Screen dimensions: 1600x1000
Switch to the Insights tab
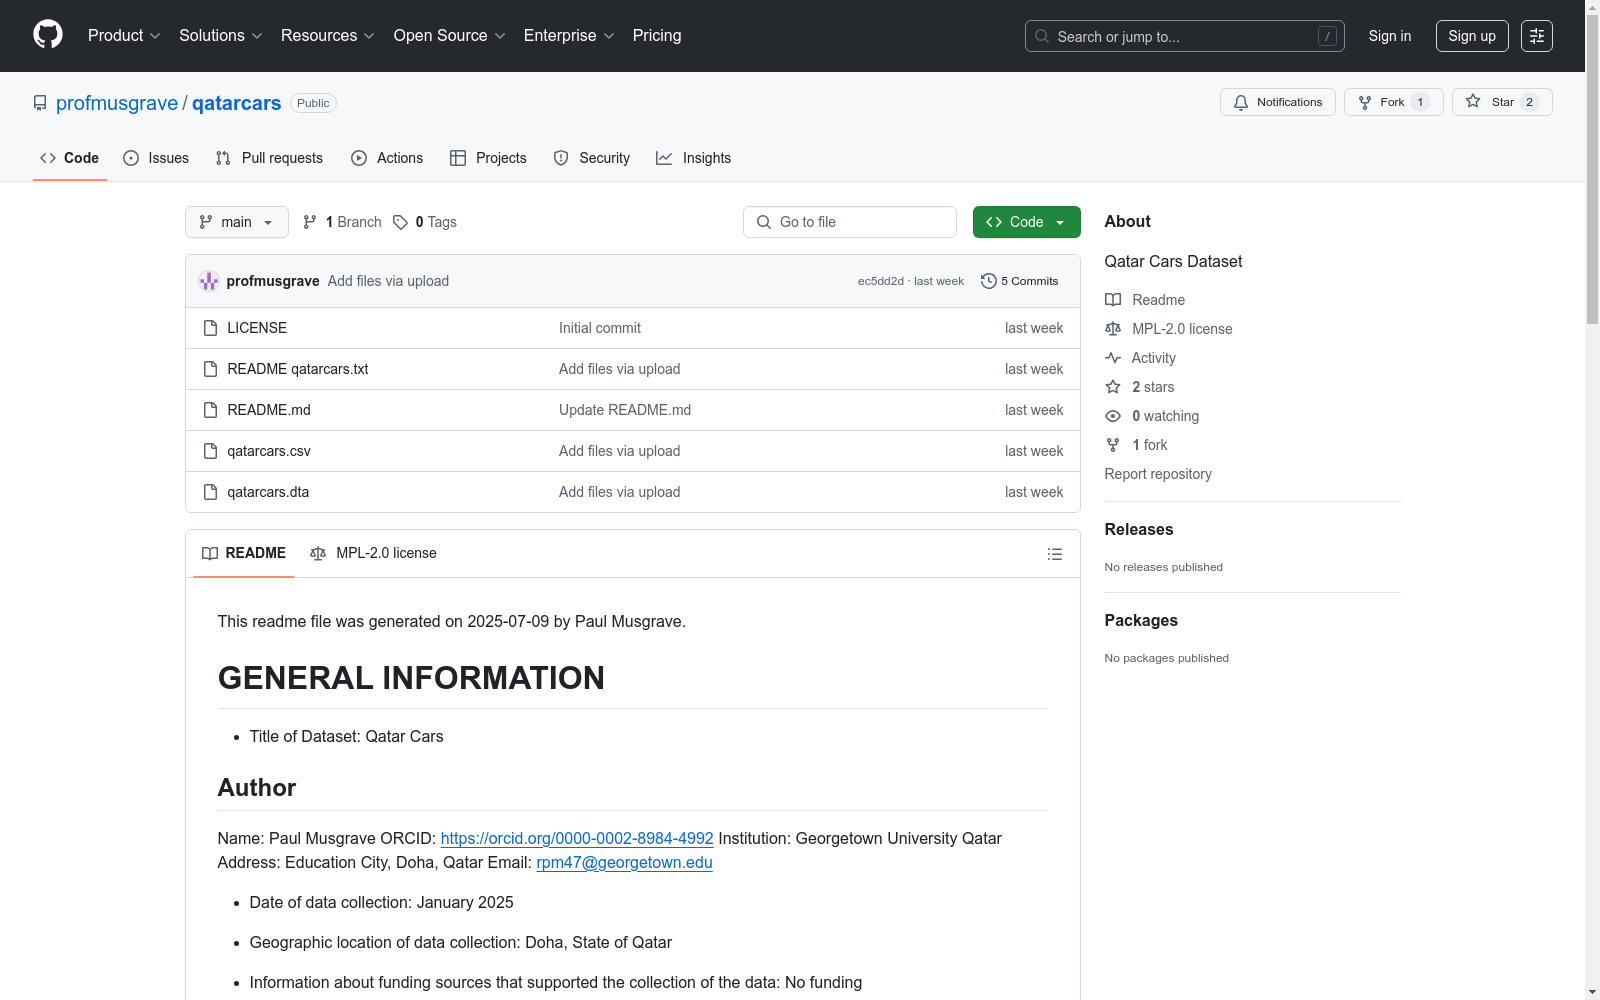click(694, 158)
